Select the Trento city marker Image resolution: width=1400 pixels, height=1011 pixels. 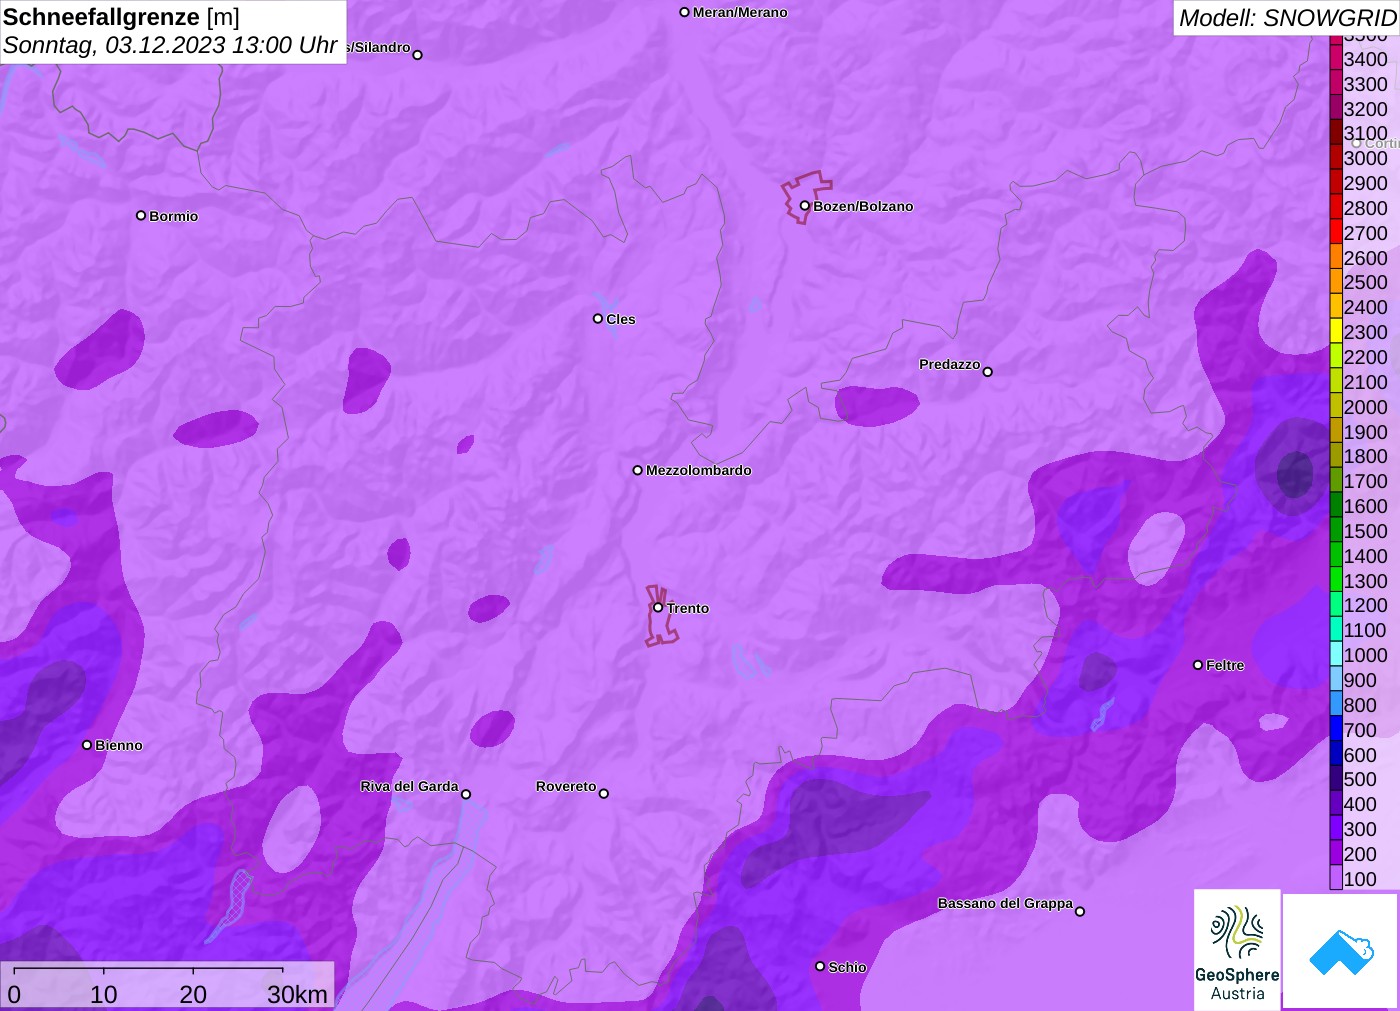(x=658, y=607)
